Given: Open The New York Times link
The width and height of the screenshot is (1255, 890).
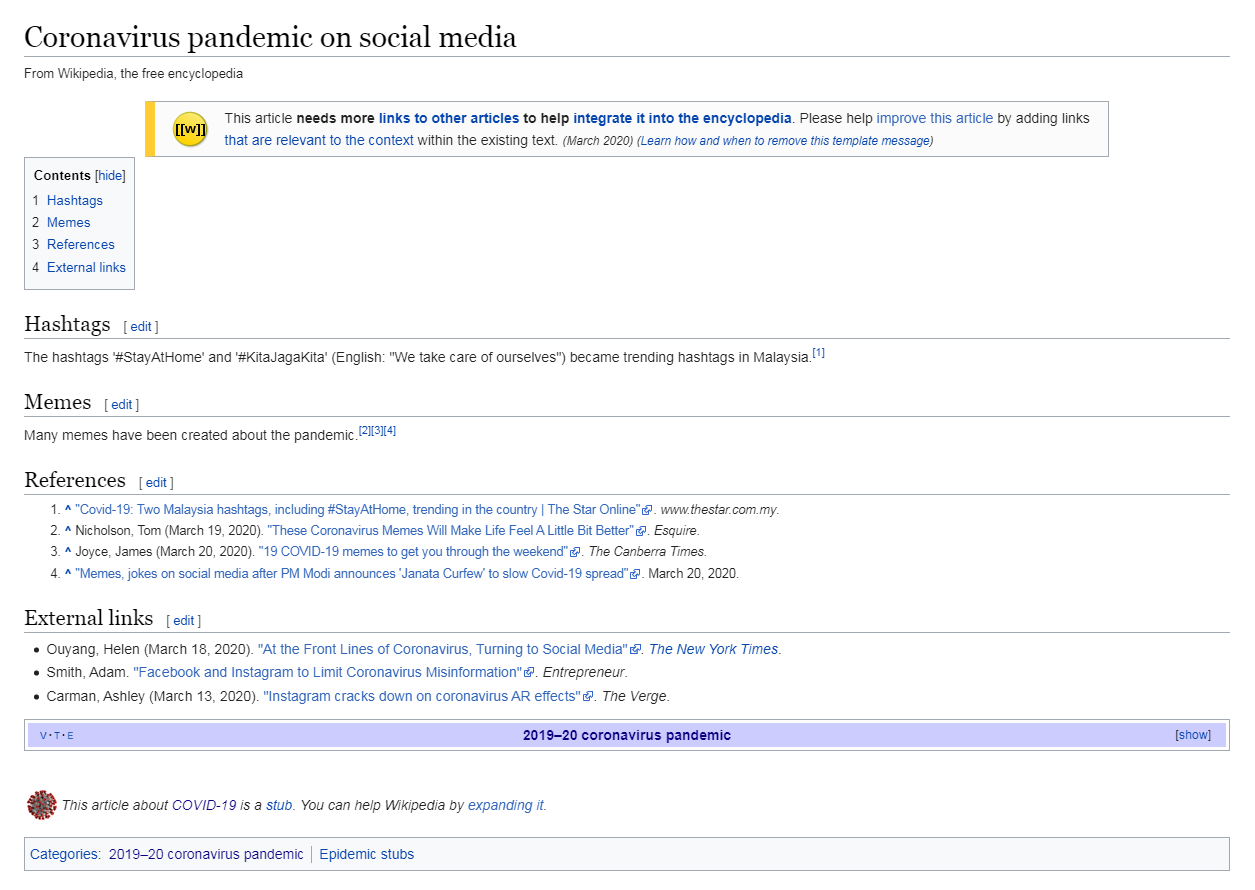Looking at the screenshot, I should pyautogui.click(x=713, y=650).
